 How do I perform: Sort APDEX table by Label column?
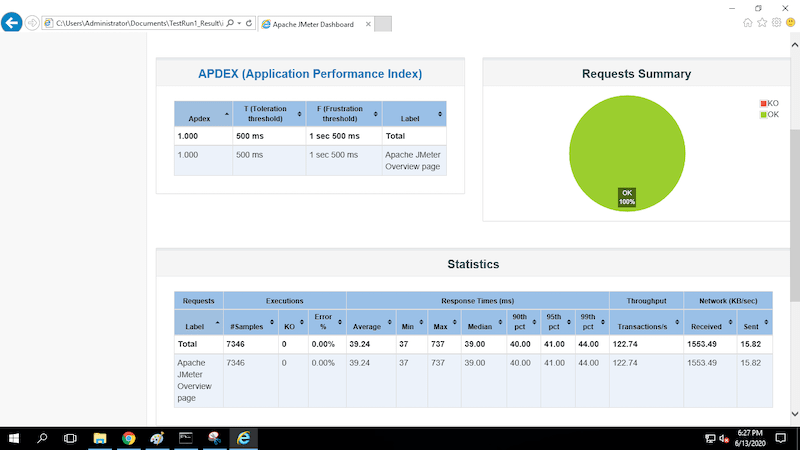click(x=414, y=114)
